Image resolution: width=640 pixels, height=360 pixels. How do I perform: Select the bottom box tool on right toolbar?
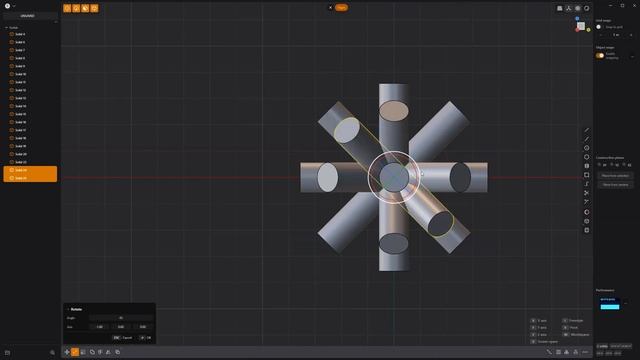pos(587,230)
